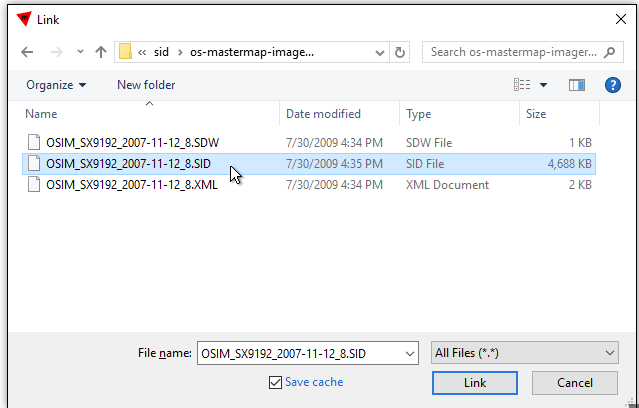Change the view layout icon
The image size is (639, 408).
tap(522, 85)
